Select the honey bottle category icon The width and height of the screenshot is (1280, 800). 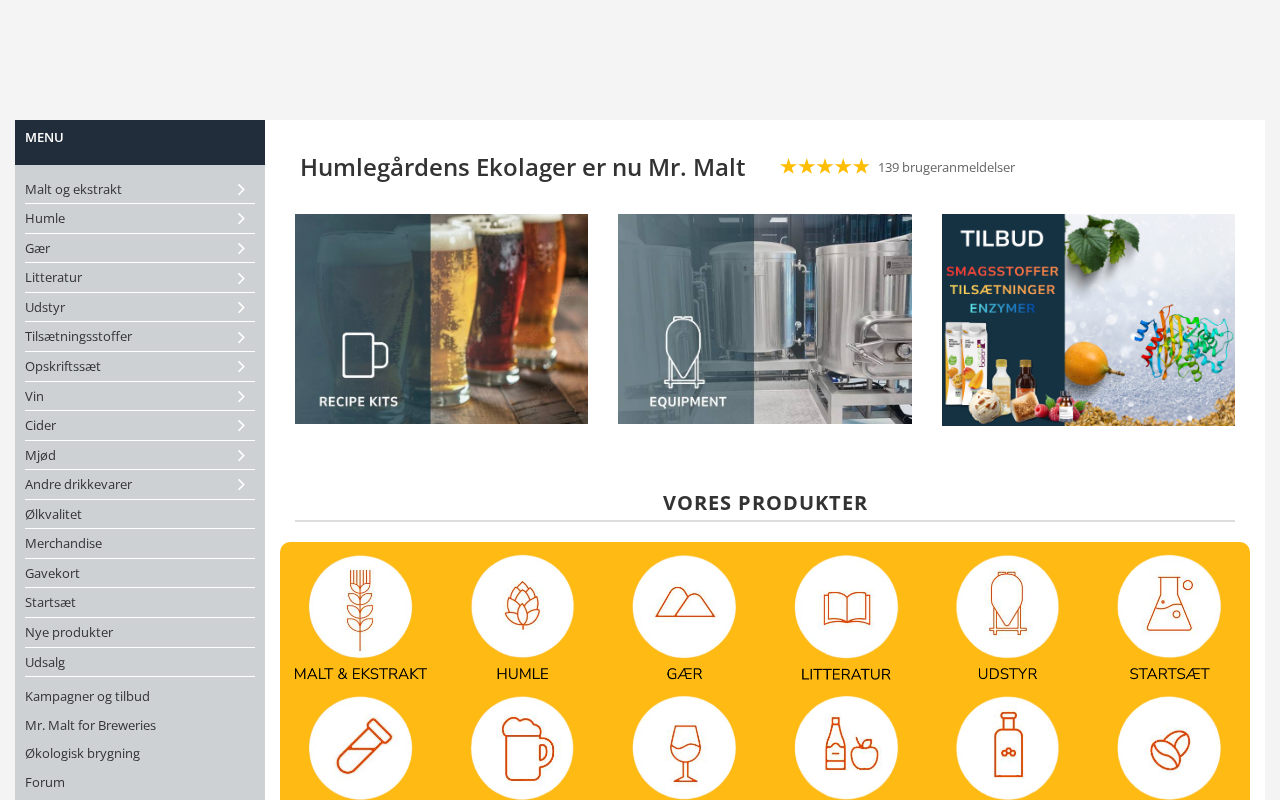click(1007, 748)
